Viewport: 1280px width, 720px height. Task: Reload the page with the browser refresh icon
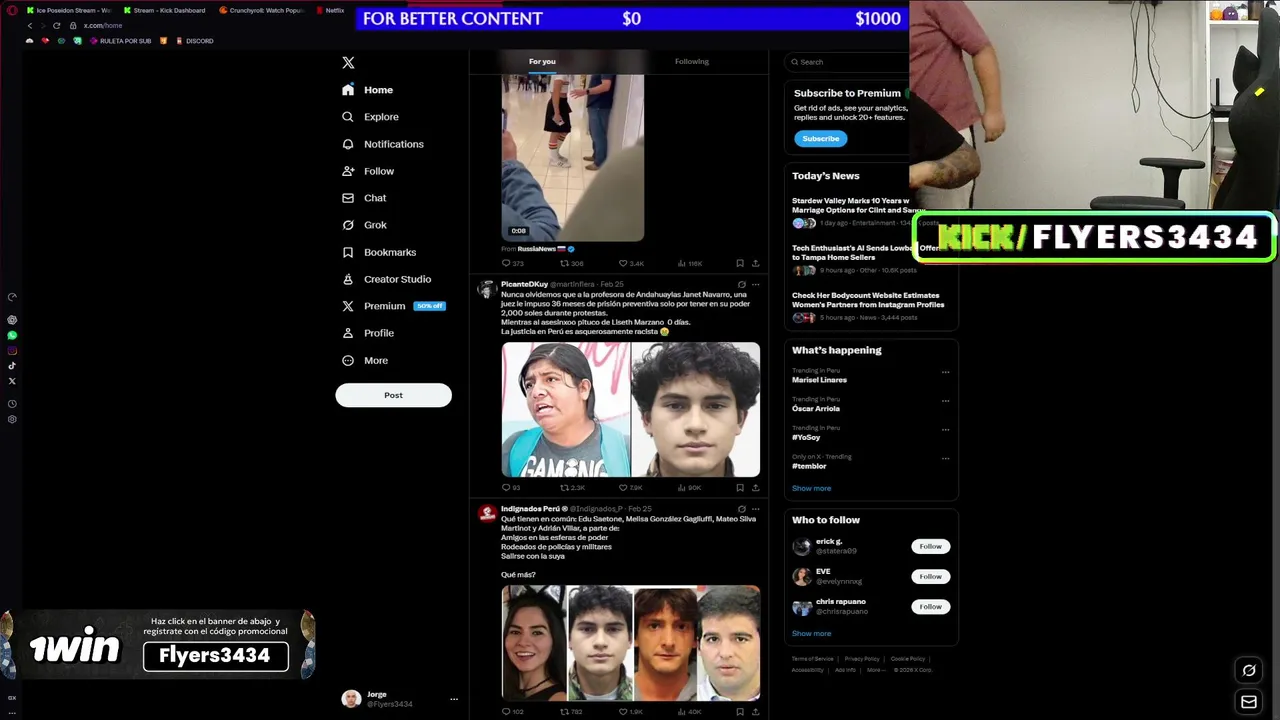tap(56, 26)
